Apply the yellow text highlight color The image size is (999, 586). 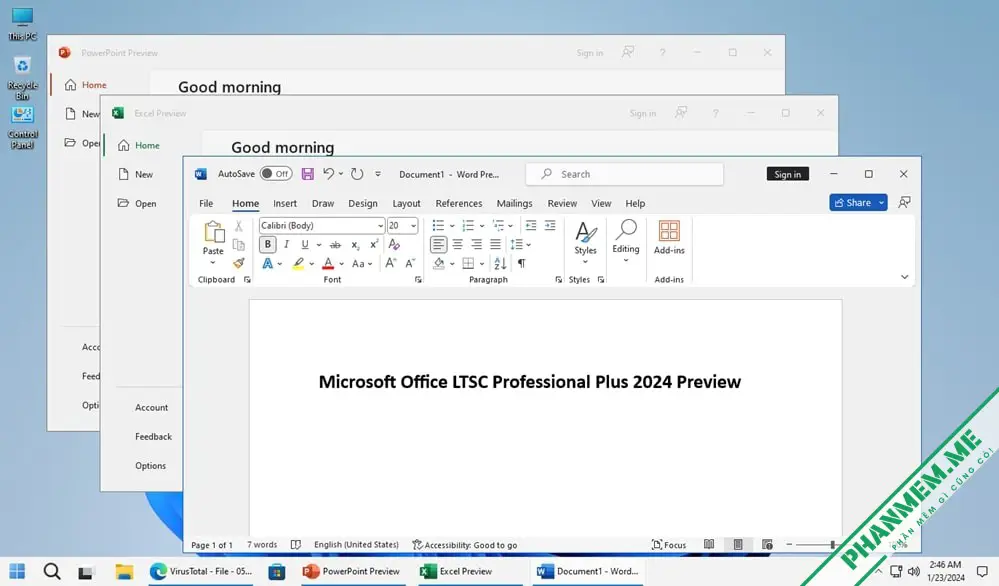tap(298, 263)
